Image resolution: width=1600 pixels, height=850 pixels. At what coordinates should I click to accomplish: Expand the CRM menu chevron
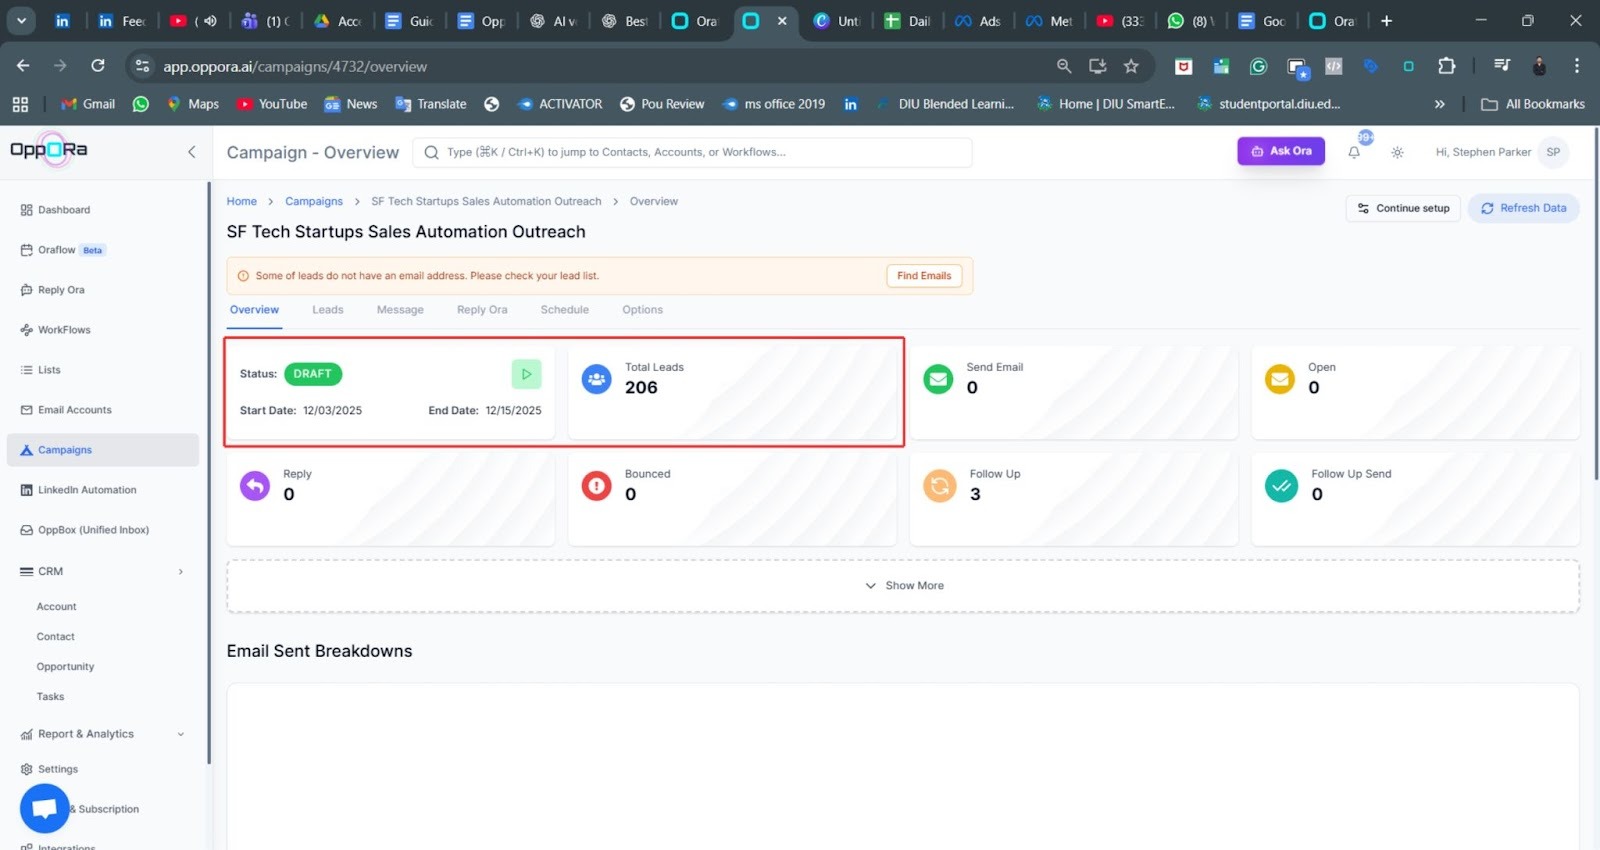(181, 572)
